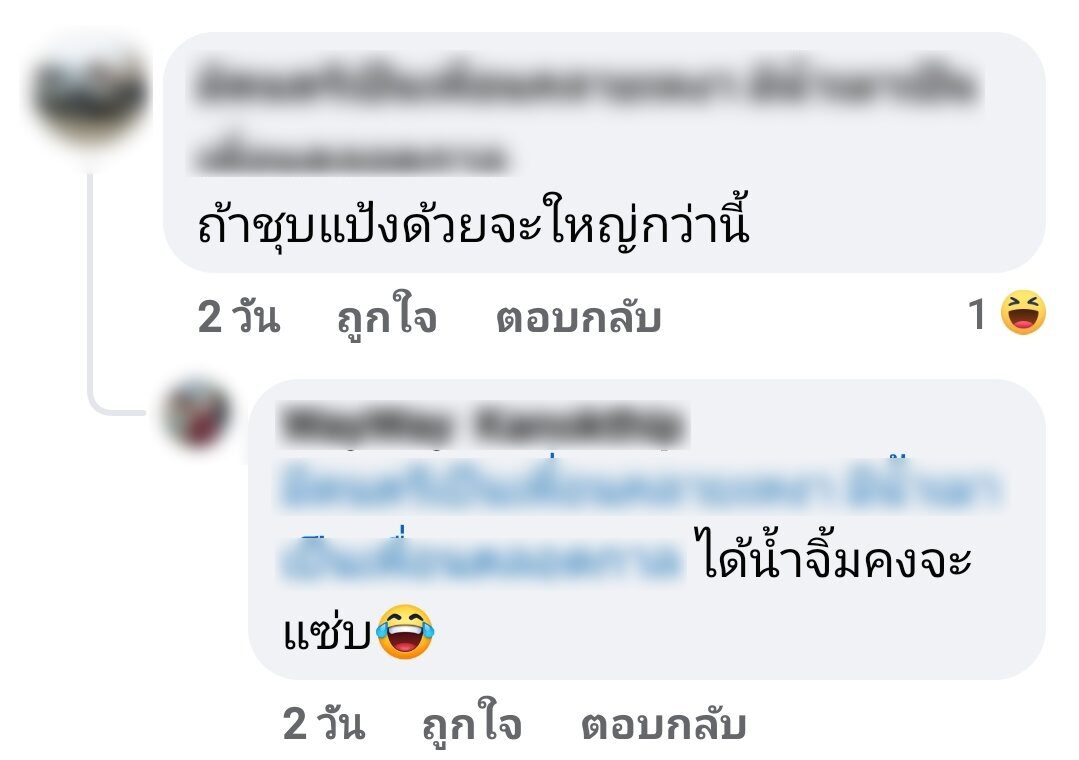
Task: View reaction count 1 on top comment
Action: (977, 314)
